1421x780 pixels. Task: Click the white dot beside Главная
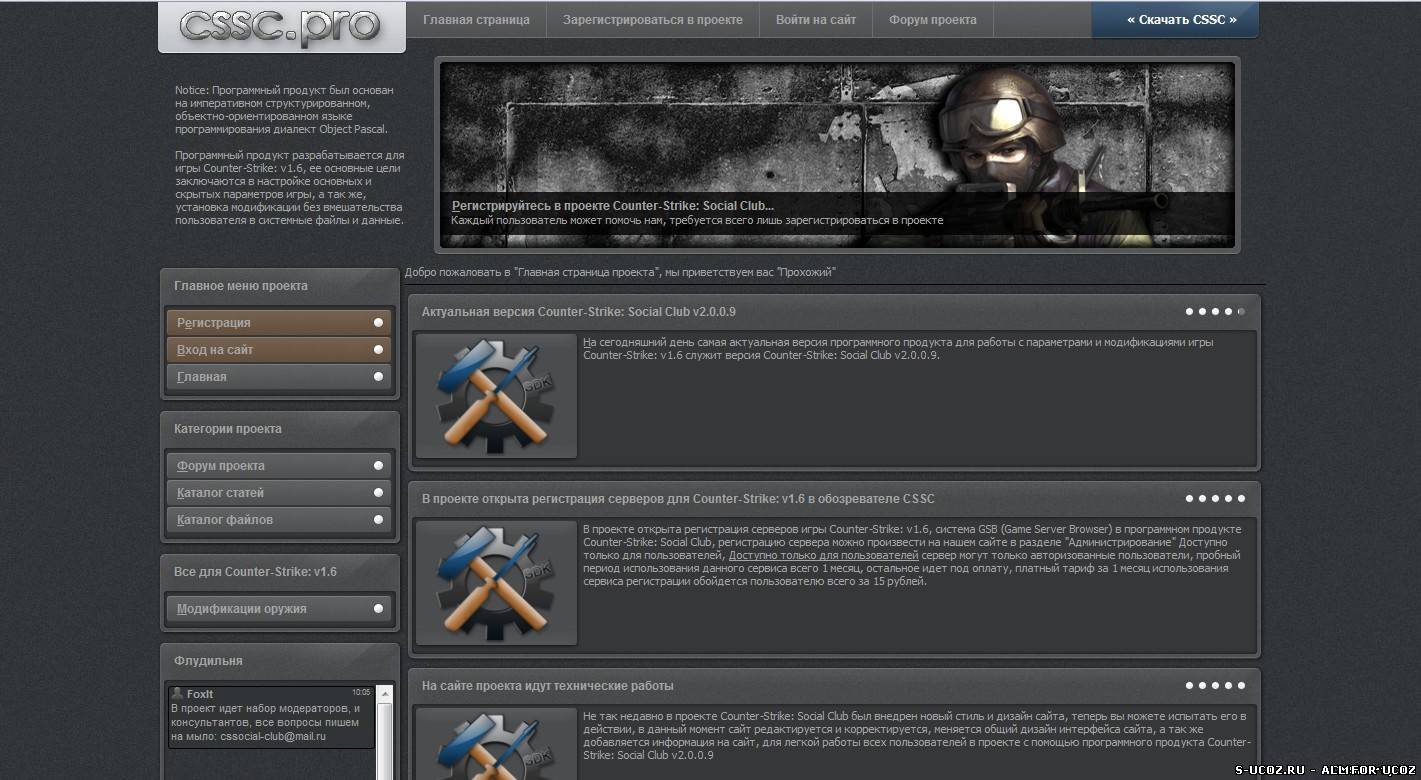(378, 377)
